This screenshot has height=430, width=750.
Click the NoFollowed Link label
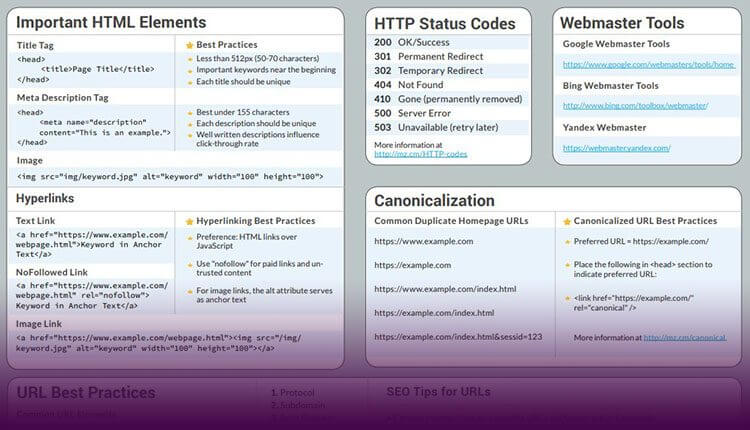[x=52, y=272]
